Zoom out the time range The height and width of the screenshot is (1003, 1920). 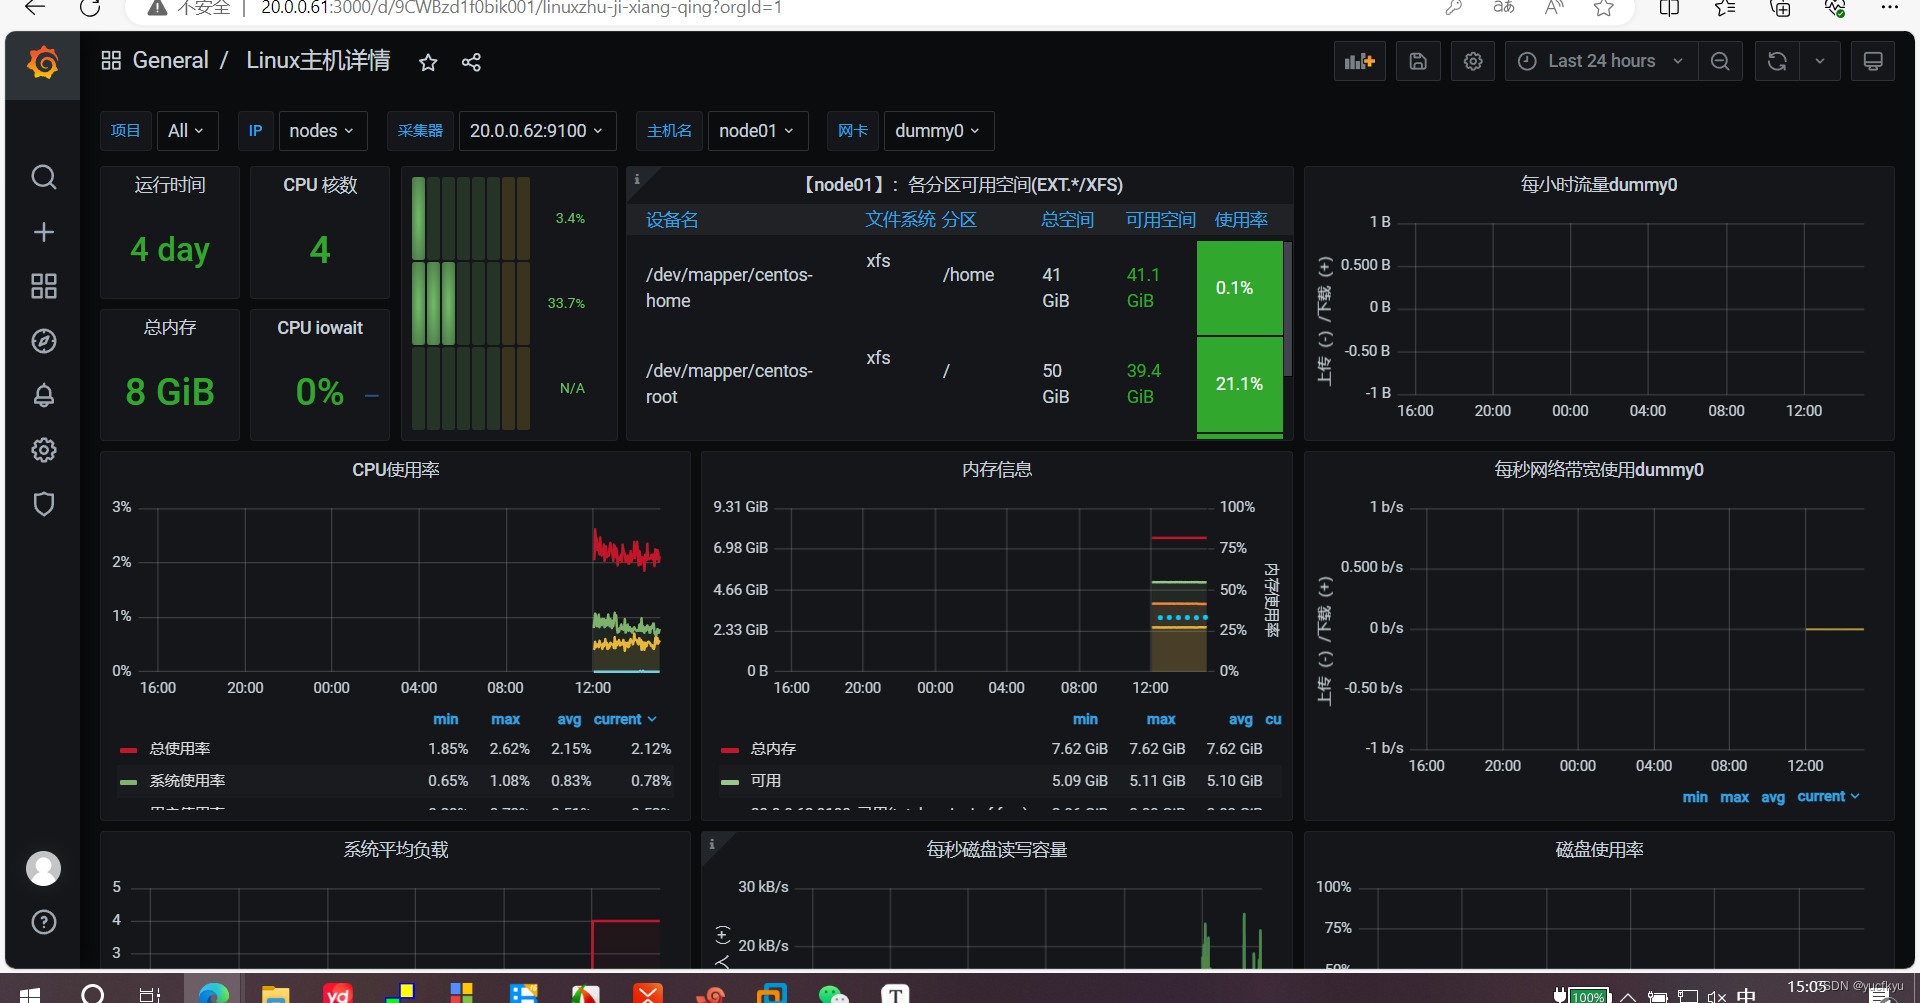pos(1720,61)
